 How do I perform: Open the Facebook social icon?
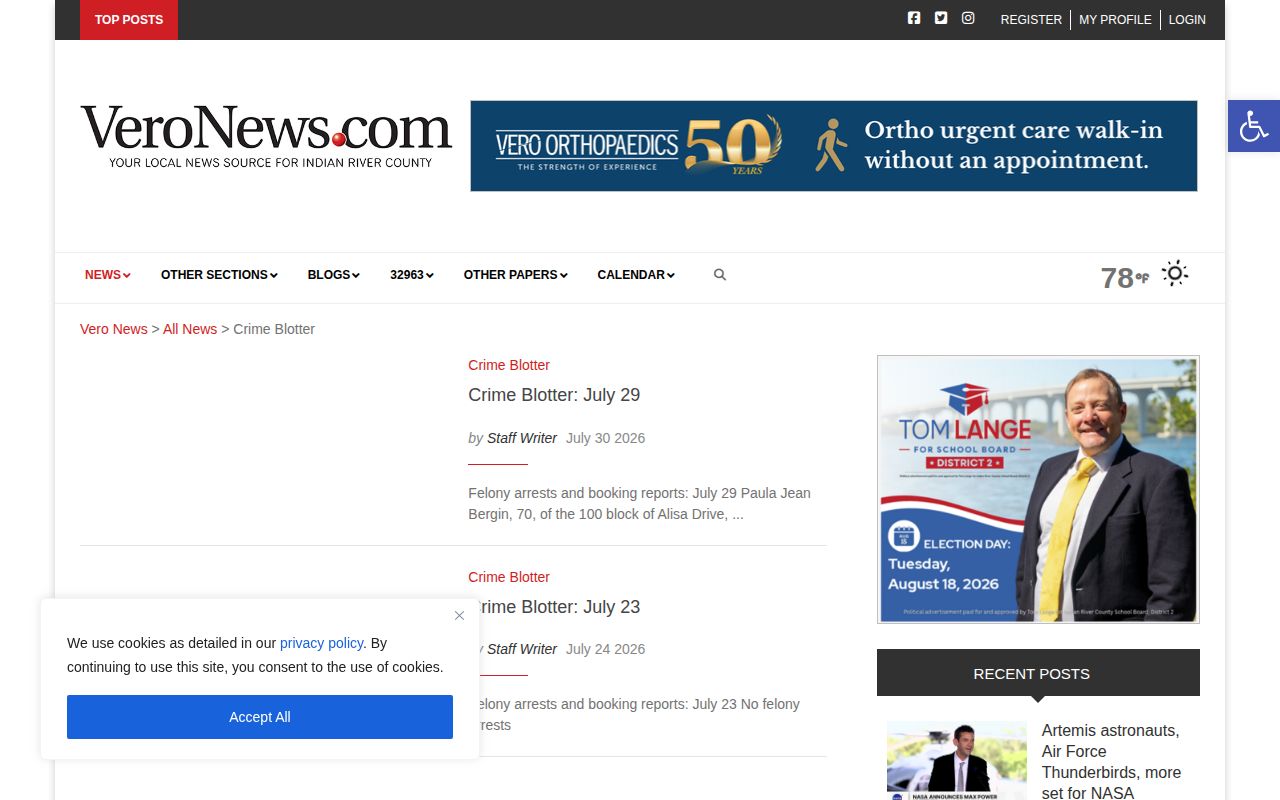click(914, 18)
